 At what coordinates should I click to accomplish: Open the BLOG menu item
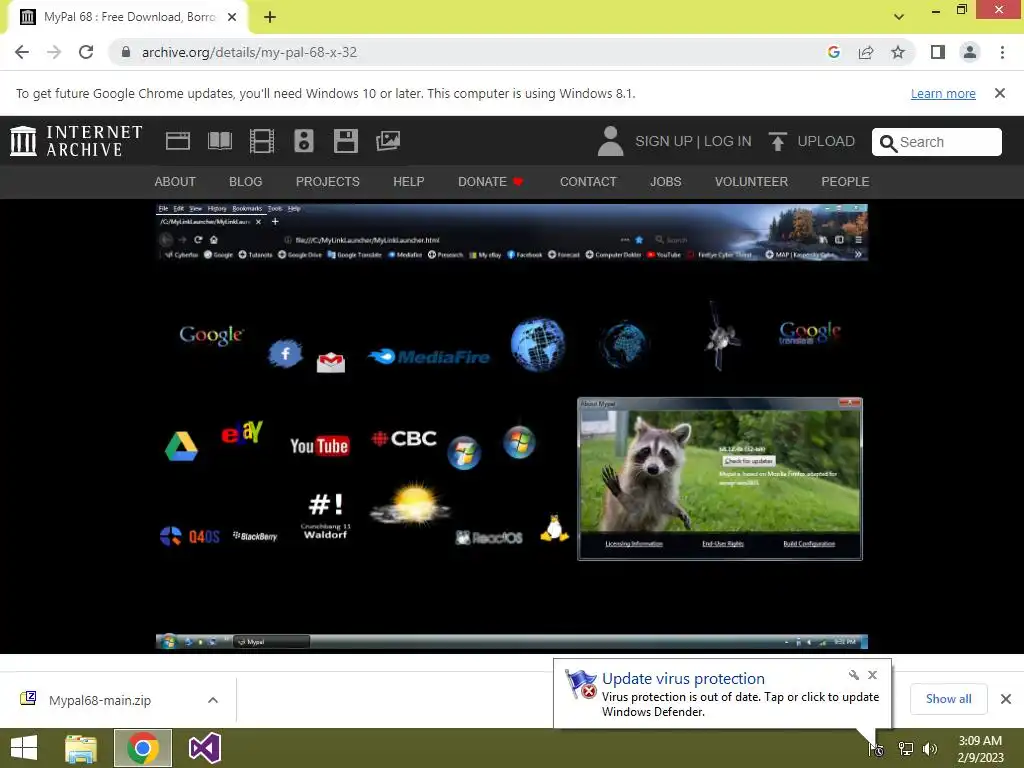tap(246, 182)
